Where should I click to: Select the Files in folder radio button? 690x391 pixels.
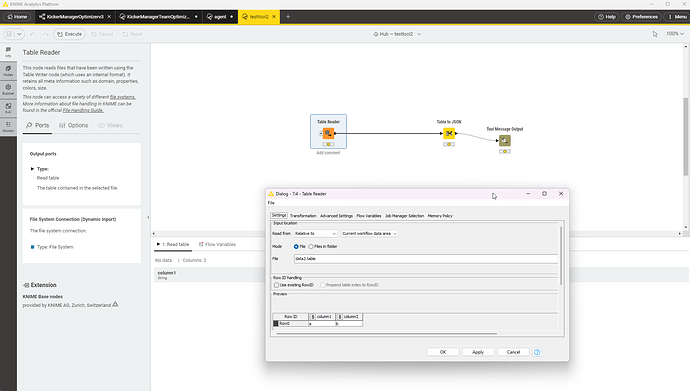[311, 246]
